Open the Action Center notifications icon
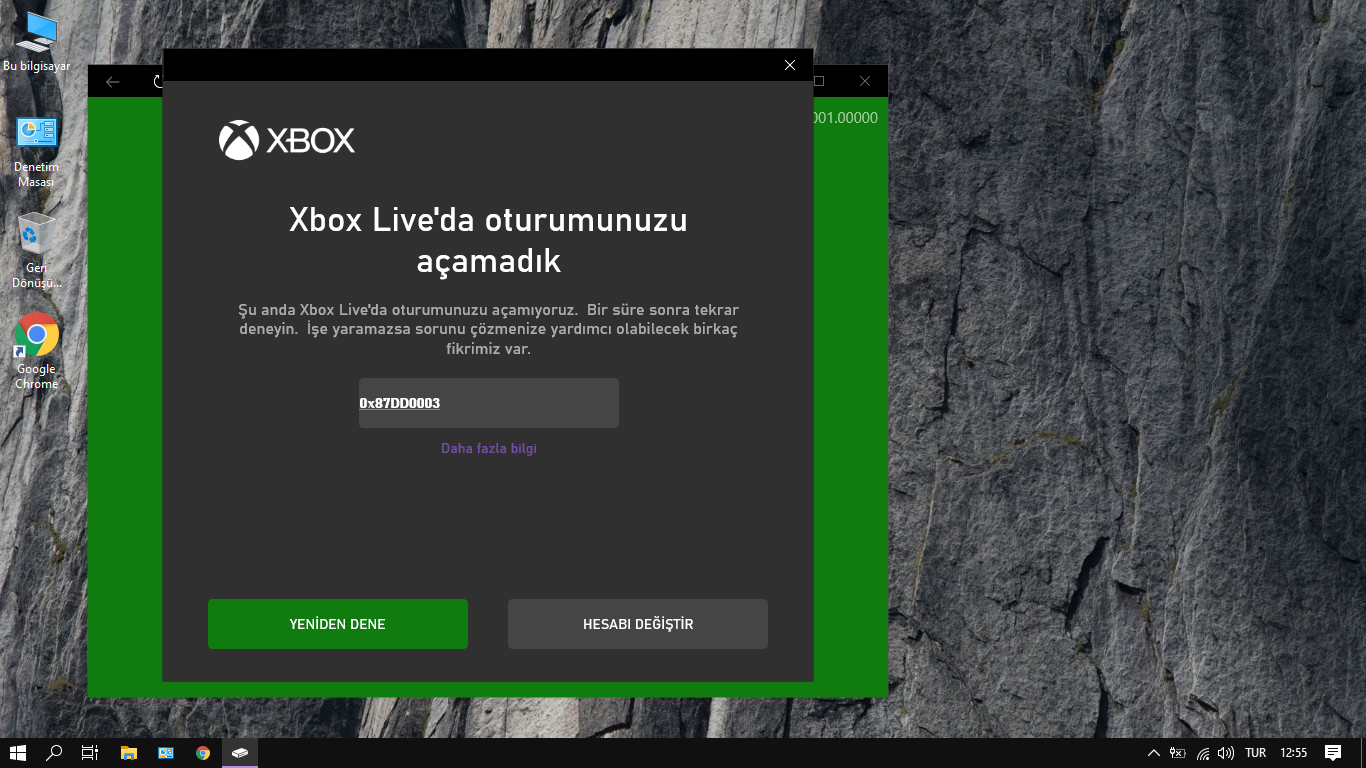 [1333, 753]
